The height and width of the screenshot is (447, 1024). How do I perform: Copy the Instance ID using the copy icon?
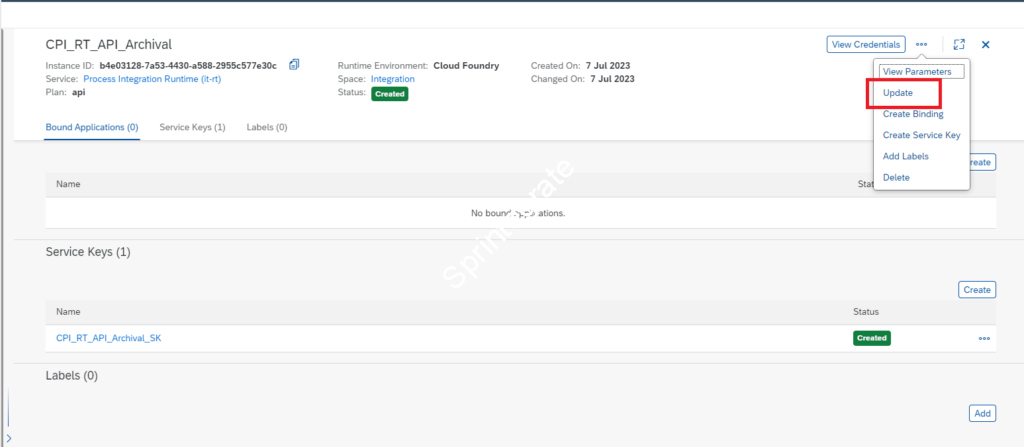pyautogui.click(x=294, y=65)
